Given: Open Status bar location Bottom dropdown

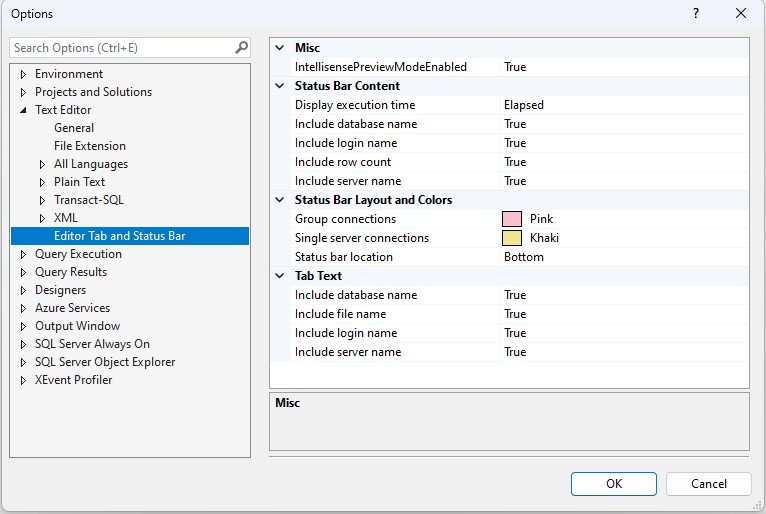Looking at the screenshot, I should [620, 257].
